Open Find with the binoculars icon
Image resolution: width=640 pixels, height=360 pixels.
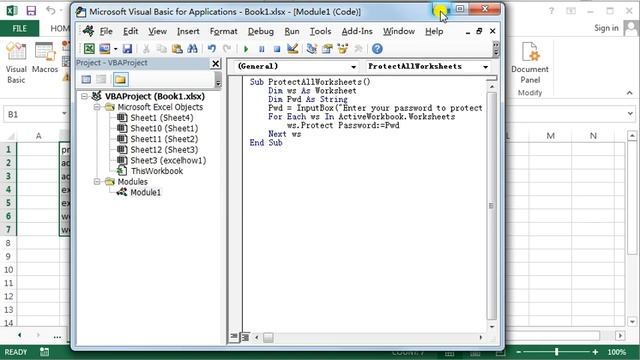(x=192, y=49)
